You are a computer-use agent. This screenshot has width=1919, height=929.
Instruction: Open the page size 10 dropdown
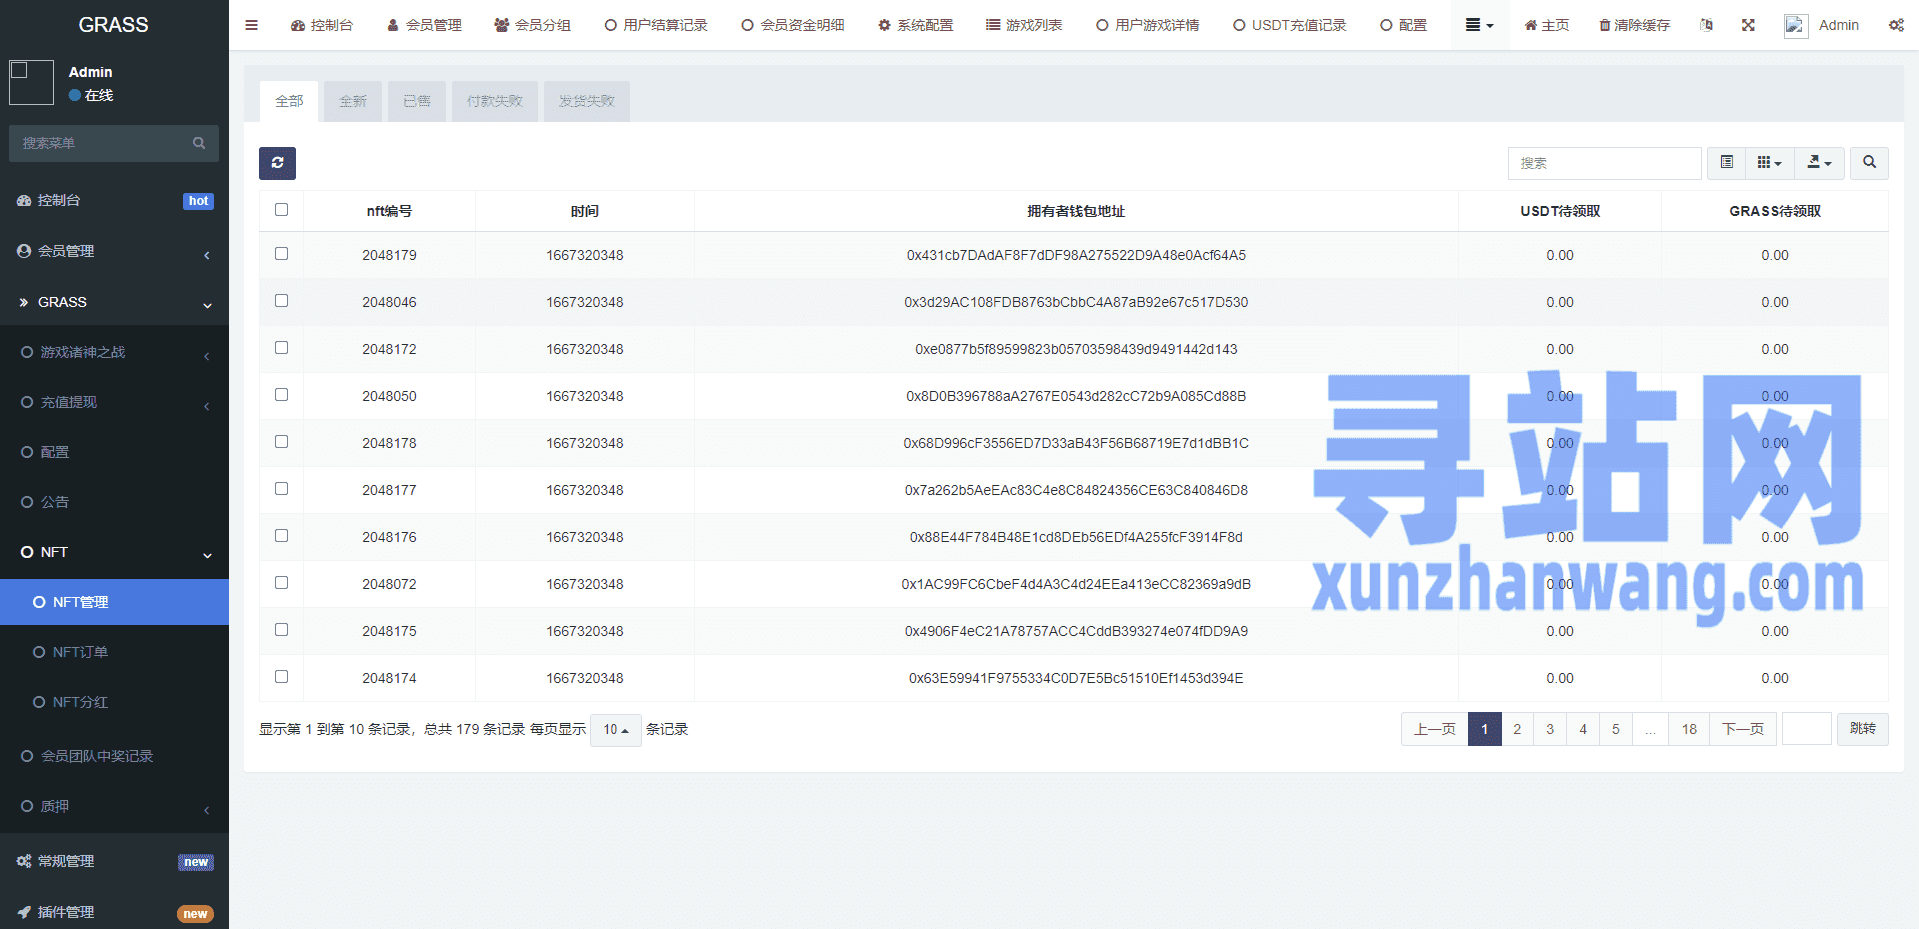click(615, 730)
